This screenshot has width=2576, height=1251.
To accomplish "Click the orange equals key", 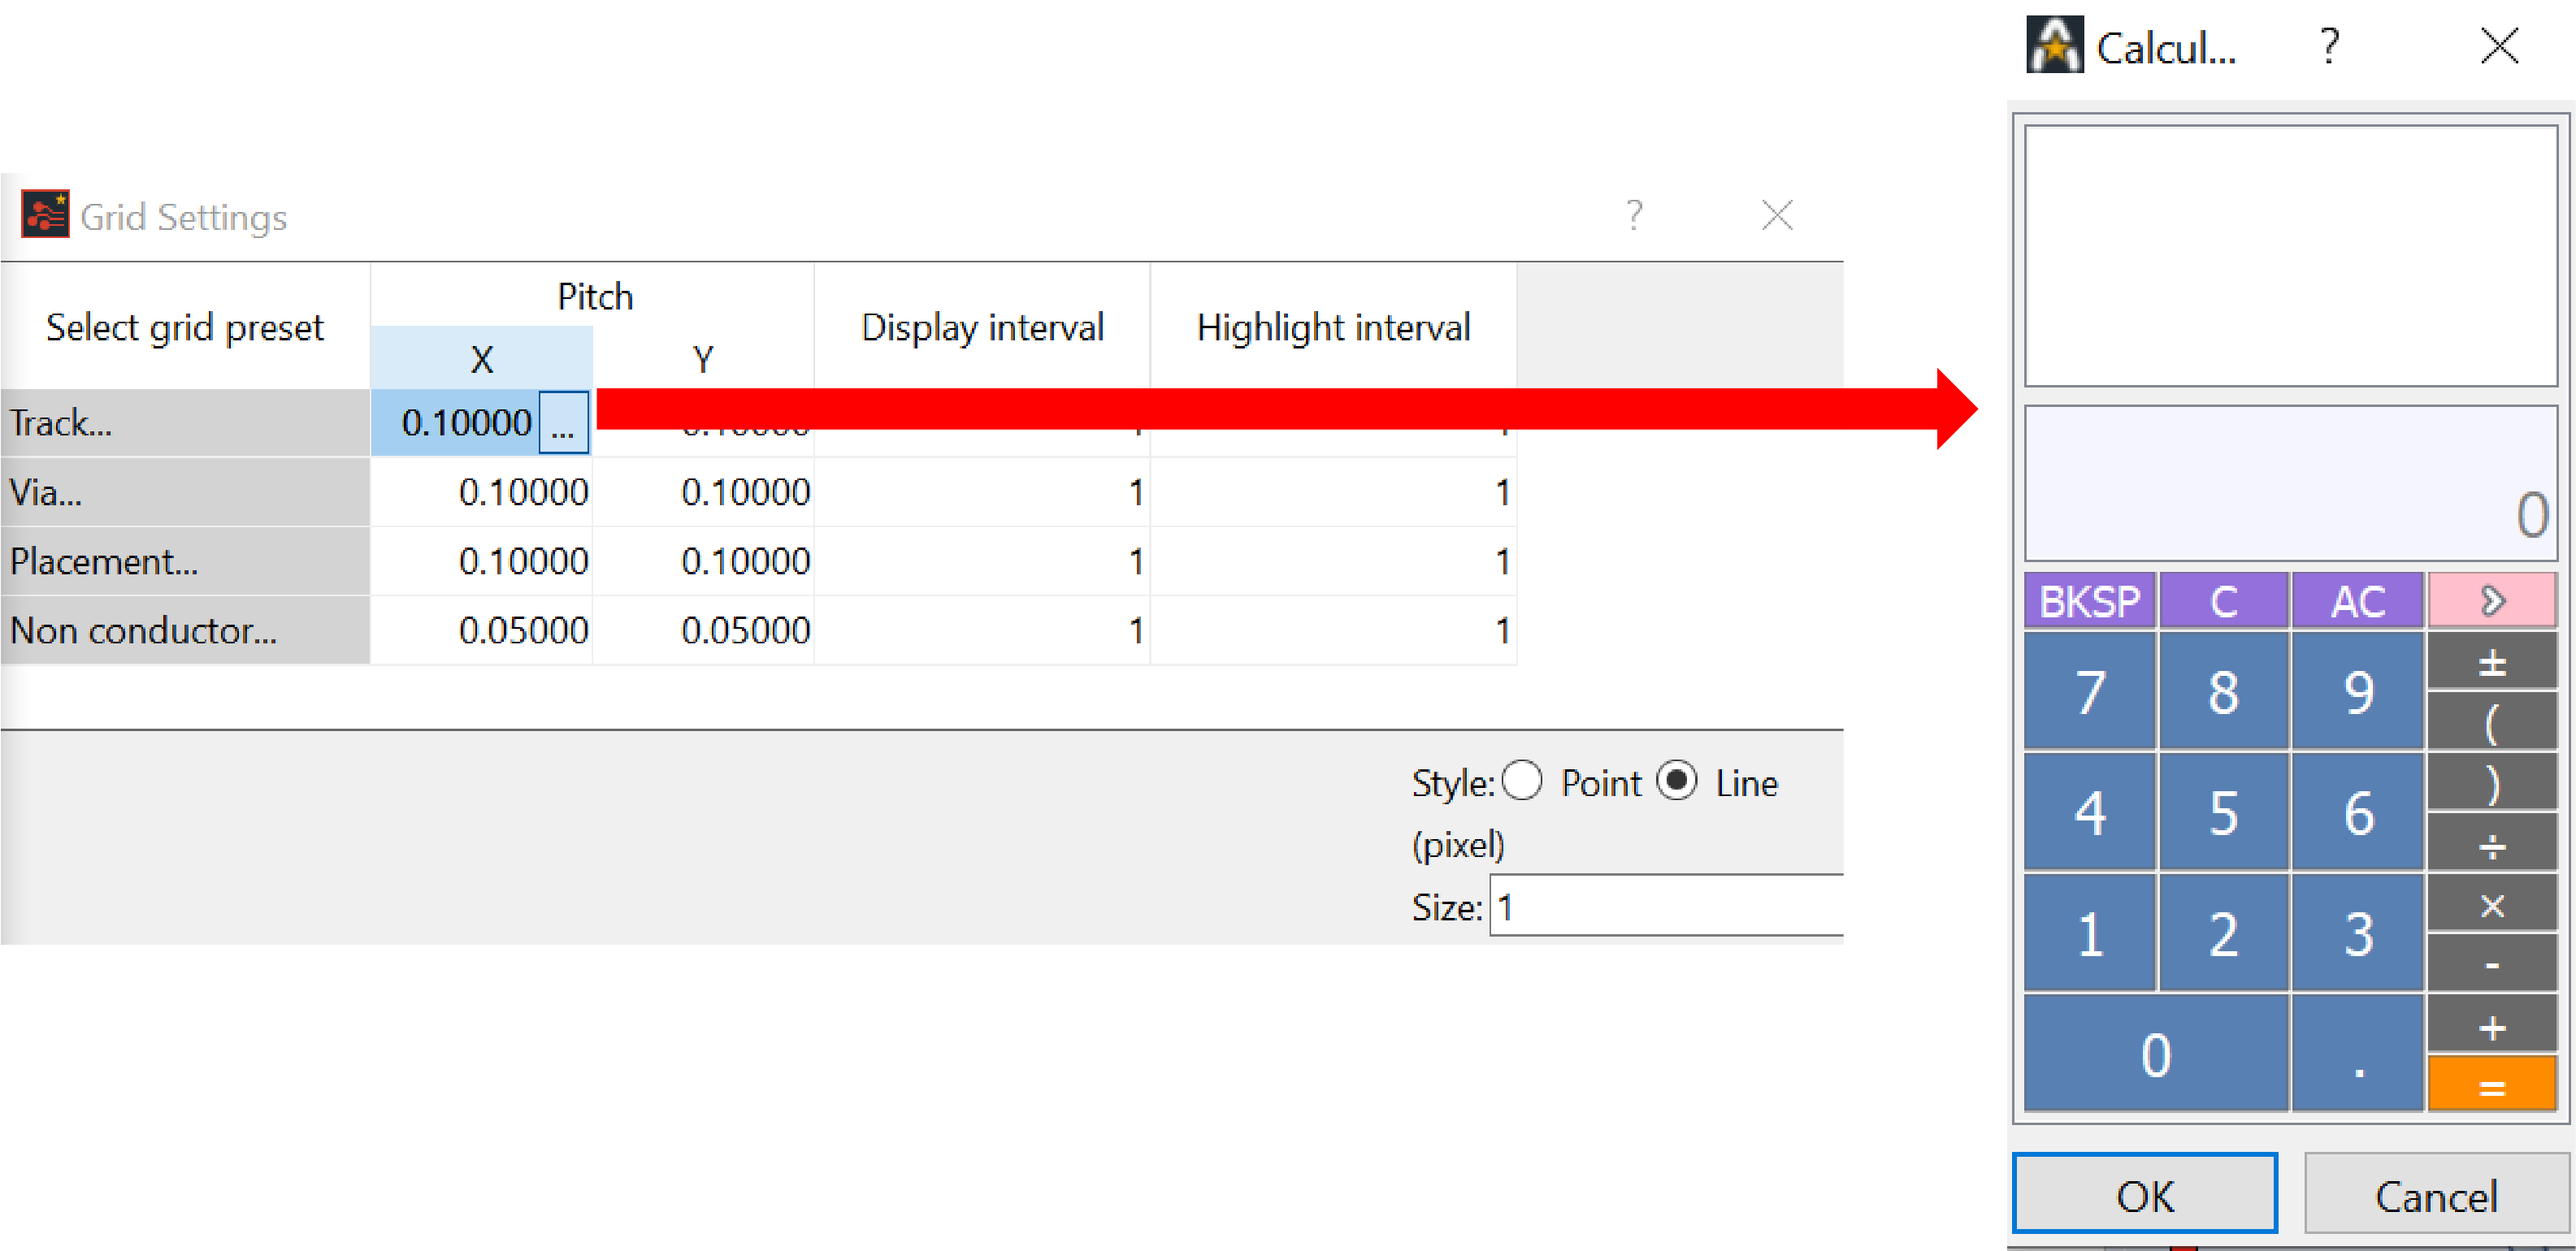I will click(x=2491, y=1085).
